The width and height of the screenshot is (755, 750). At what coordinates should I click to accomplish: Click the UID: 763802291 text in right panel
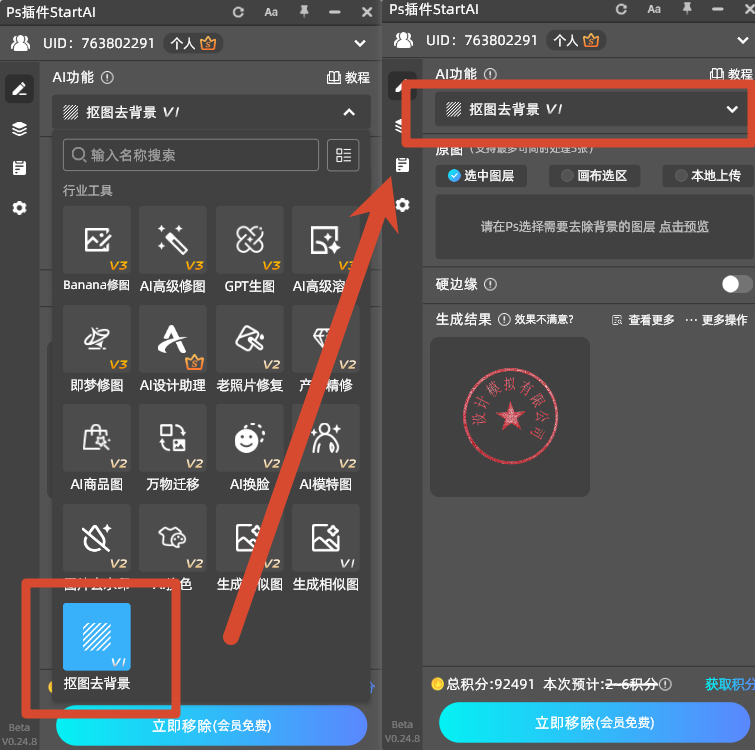(x=482, y=40)
